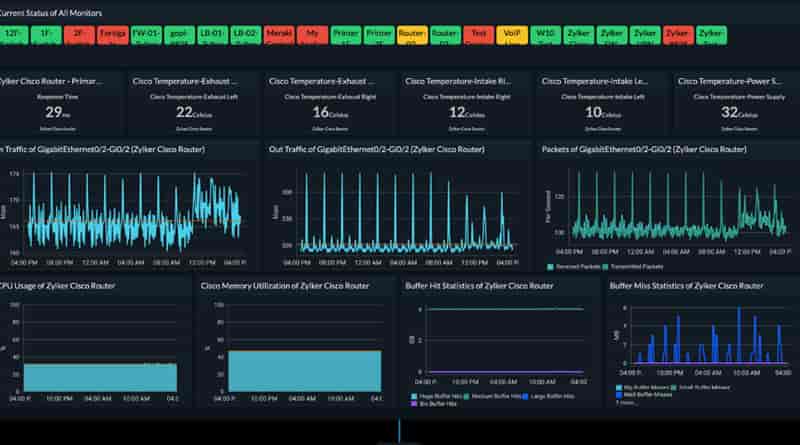Select the red Fortiga monitor tile
Viewport: 800px width, 445px height.
pyautogui.click(x=112, y=35)
